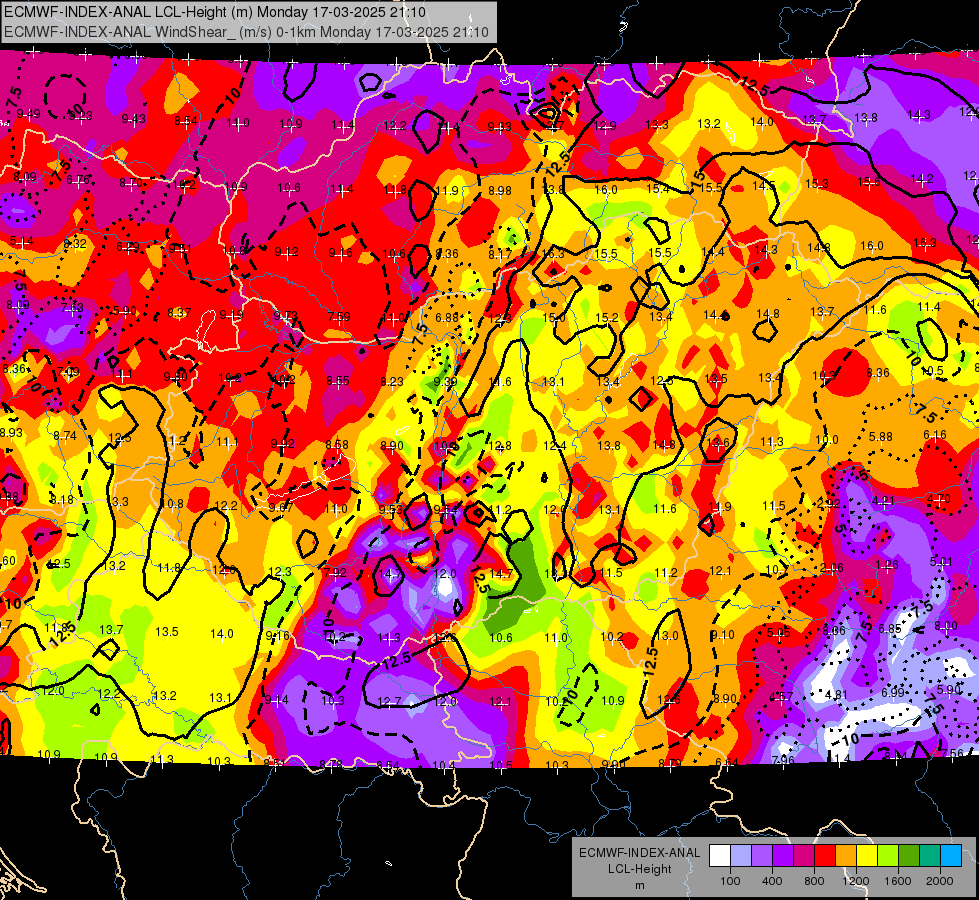Click the wind shear value 8.55

tap(338, 380)
